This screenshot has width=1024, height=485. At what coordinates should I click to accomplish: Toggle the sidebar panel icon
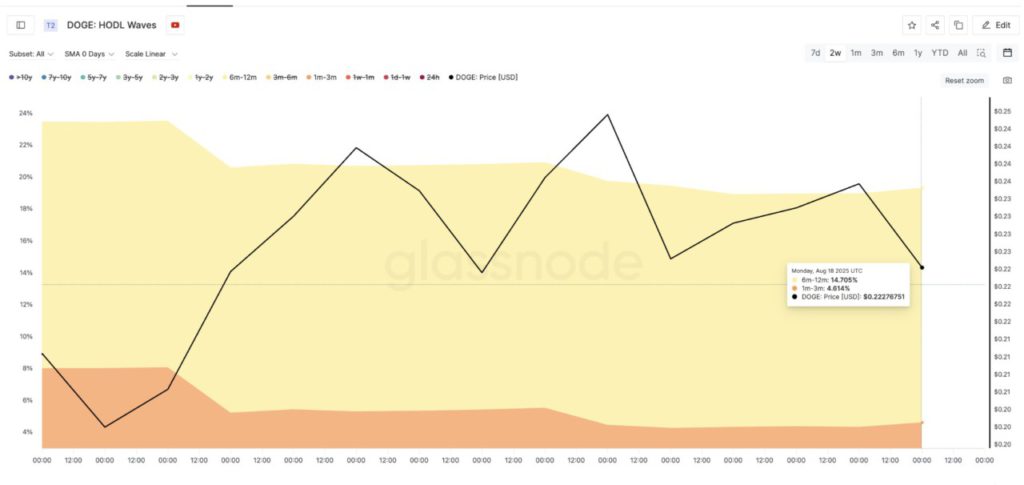coord(21,25)
